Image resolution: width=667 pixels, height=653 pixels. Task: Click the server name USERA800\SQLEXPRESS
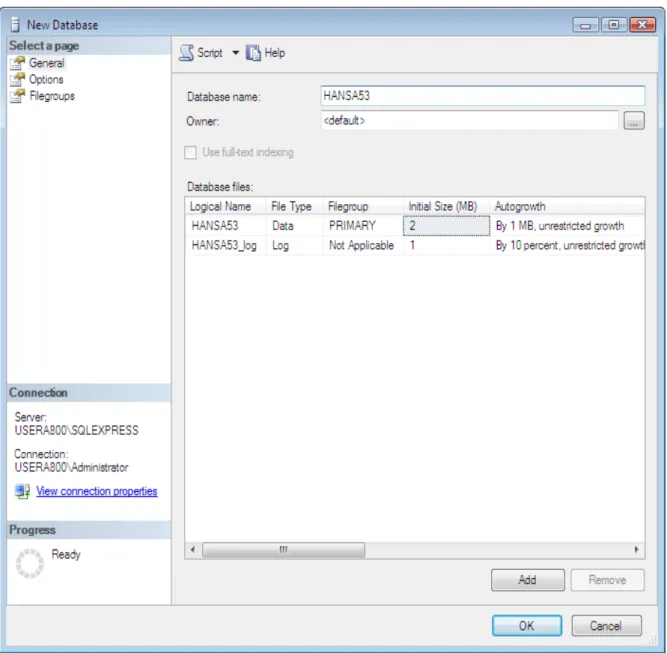[77, 431]
